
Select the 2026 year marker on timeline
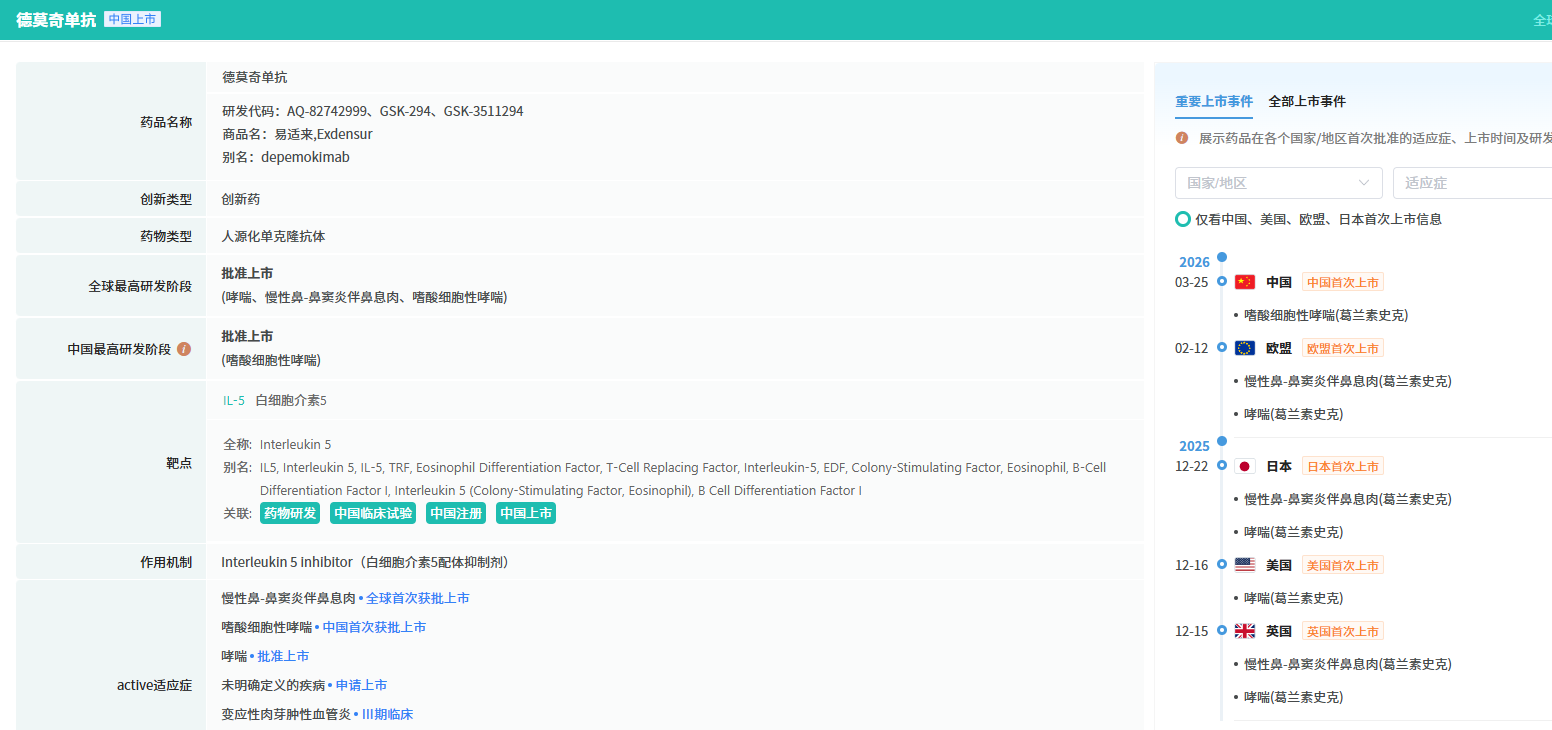[1194, 262]
